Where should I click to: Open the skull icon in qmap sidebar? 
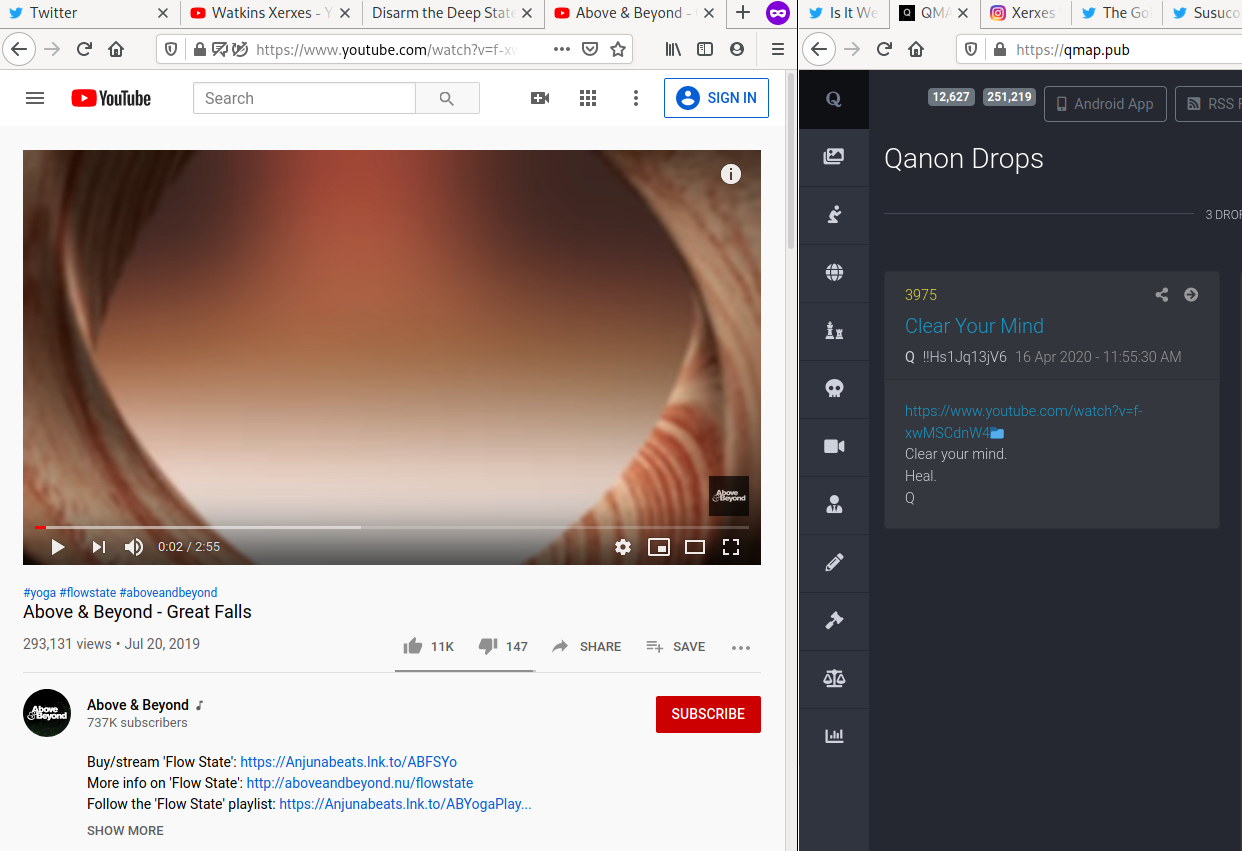(x=834, y=388)
